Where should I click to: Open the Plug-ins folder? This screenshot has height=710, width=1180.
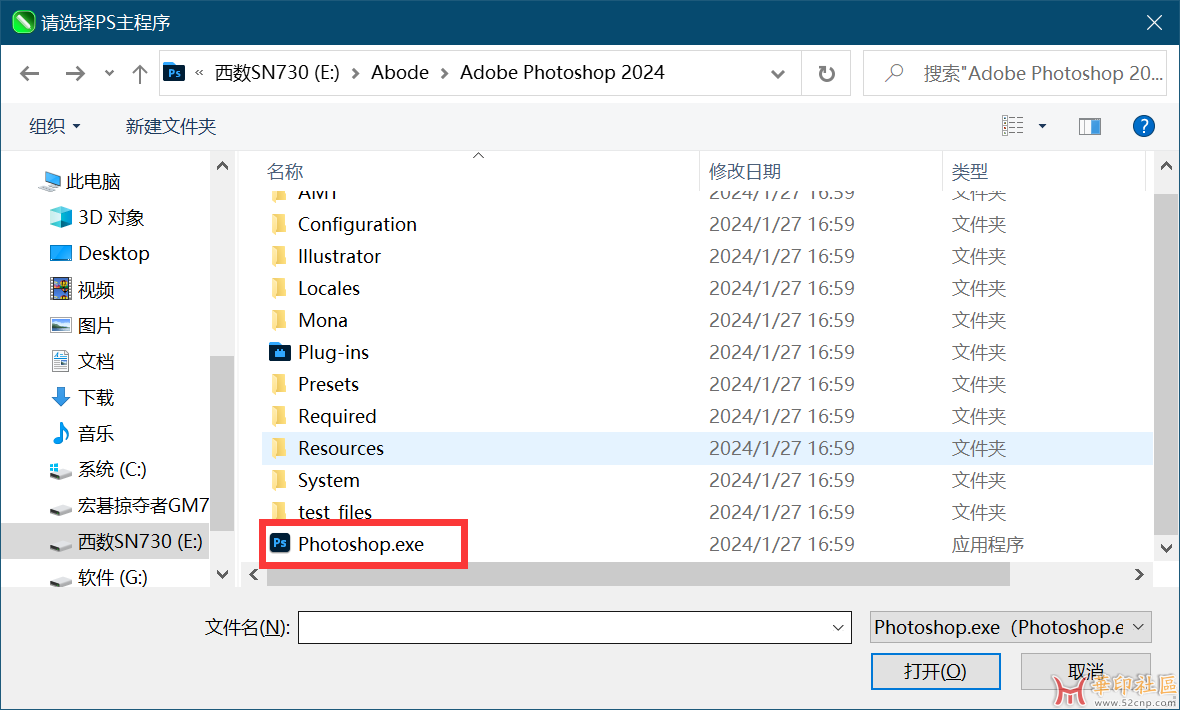[x=333, y=352]
